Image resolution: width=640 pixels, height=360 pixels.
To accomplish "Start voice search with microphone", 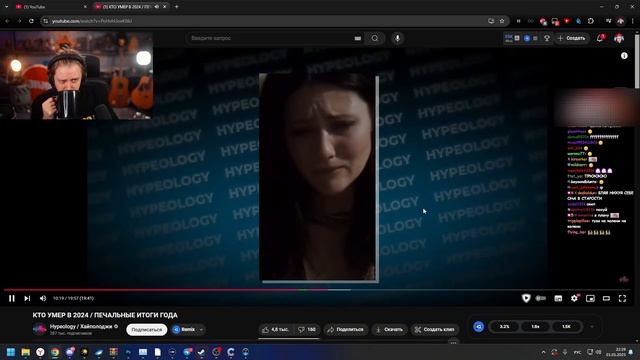I will (397, 38).
